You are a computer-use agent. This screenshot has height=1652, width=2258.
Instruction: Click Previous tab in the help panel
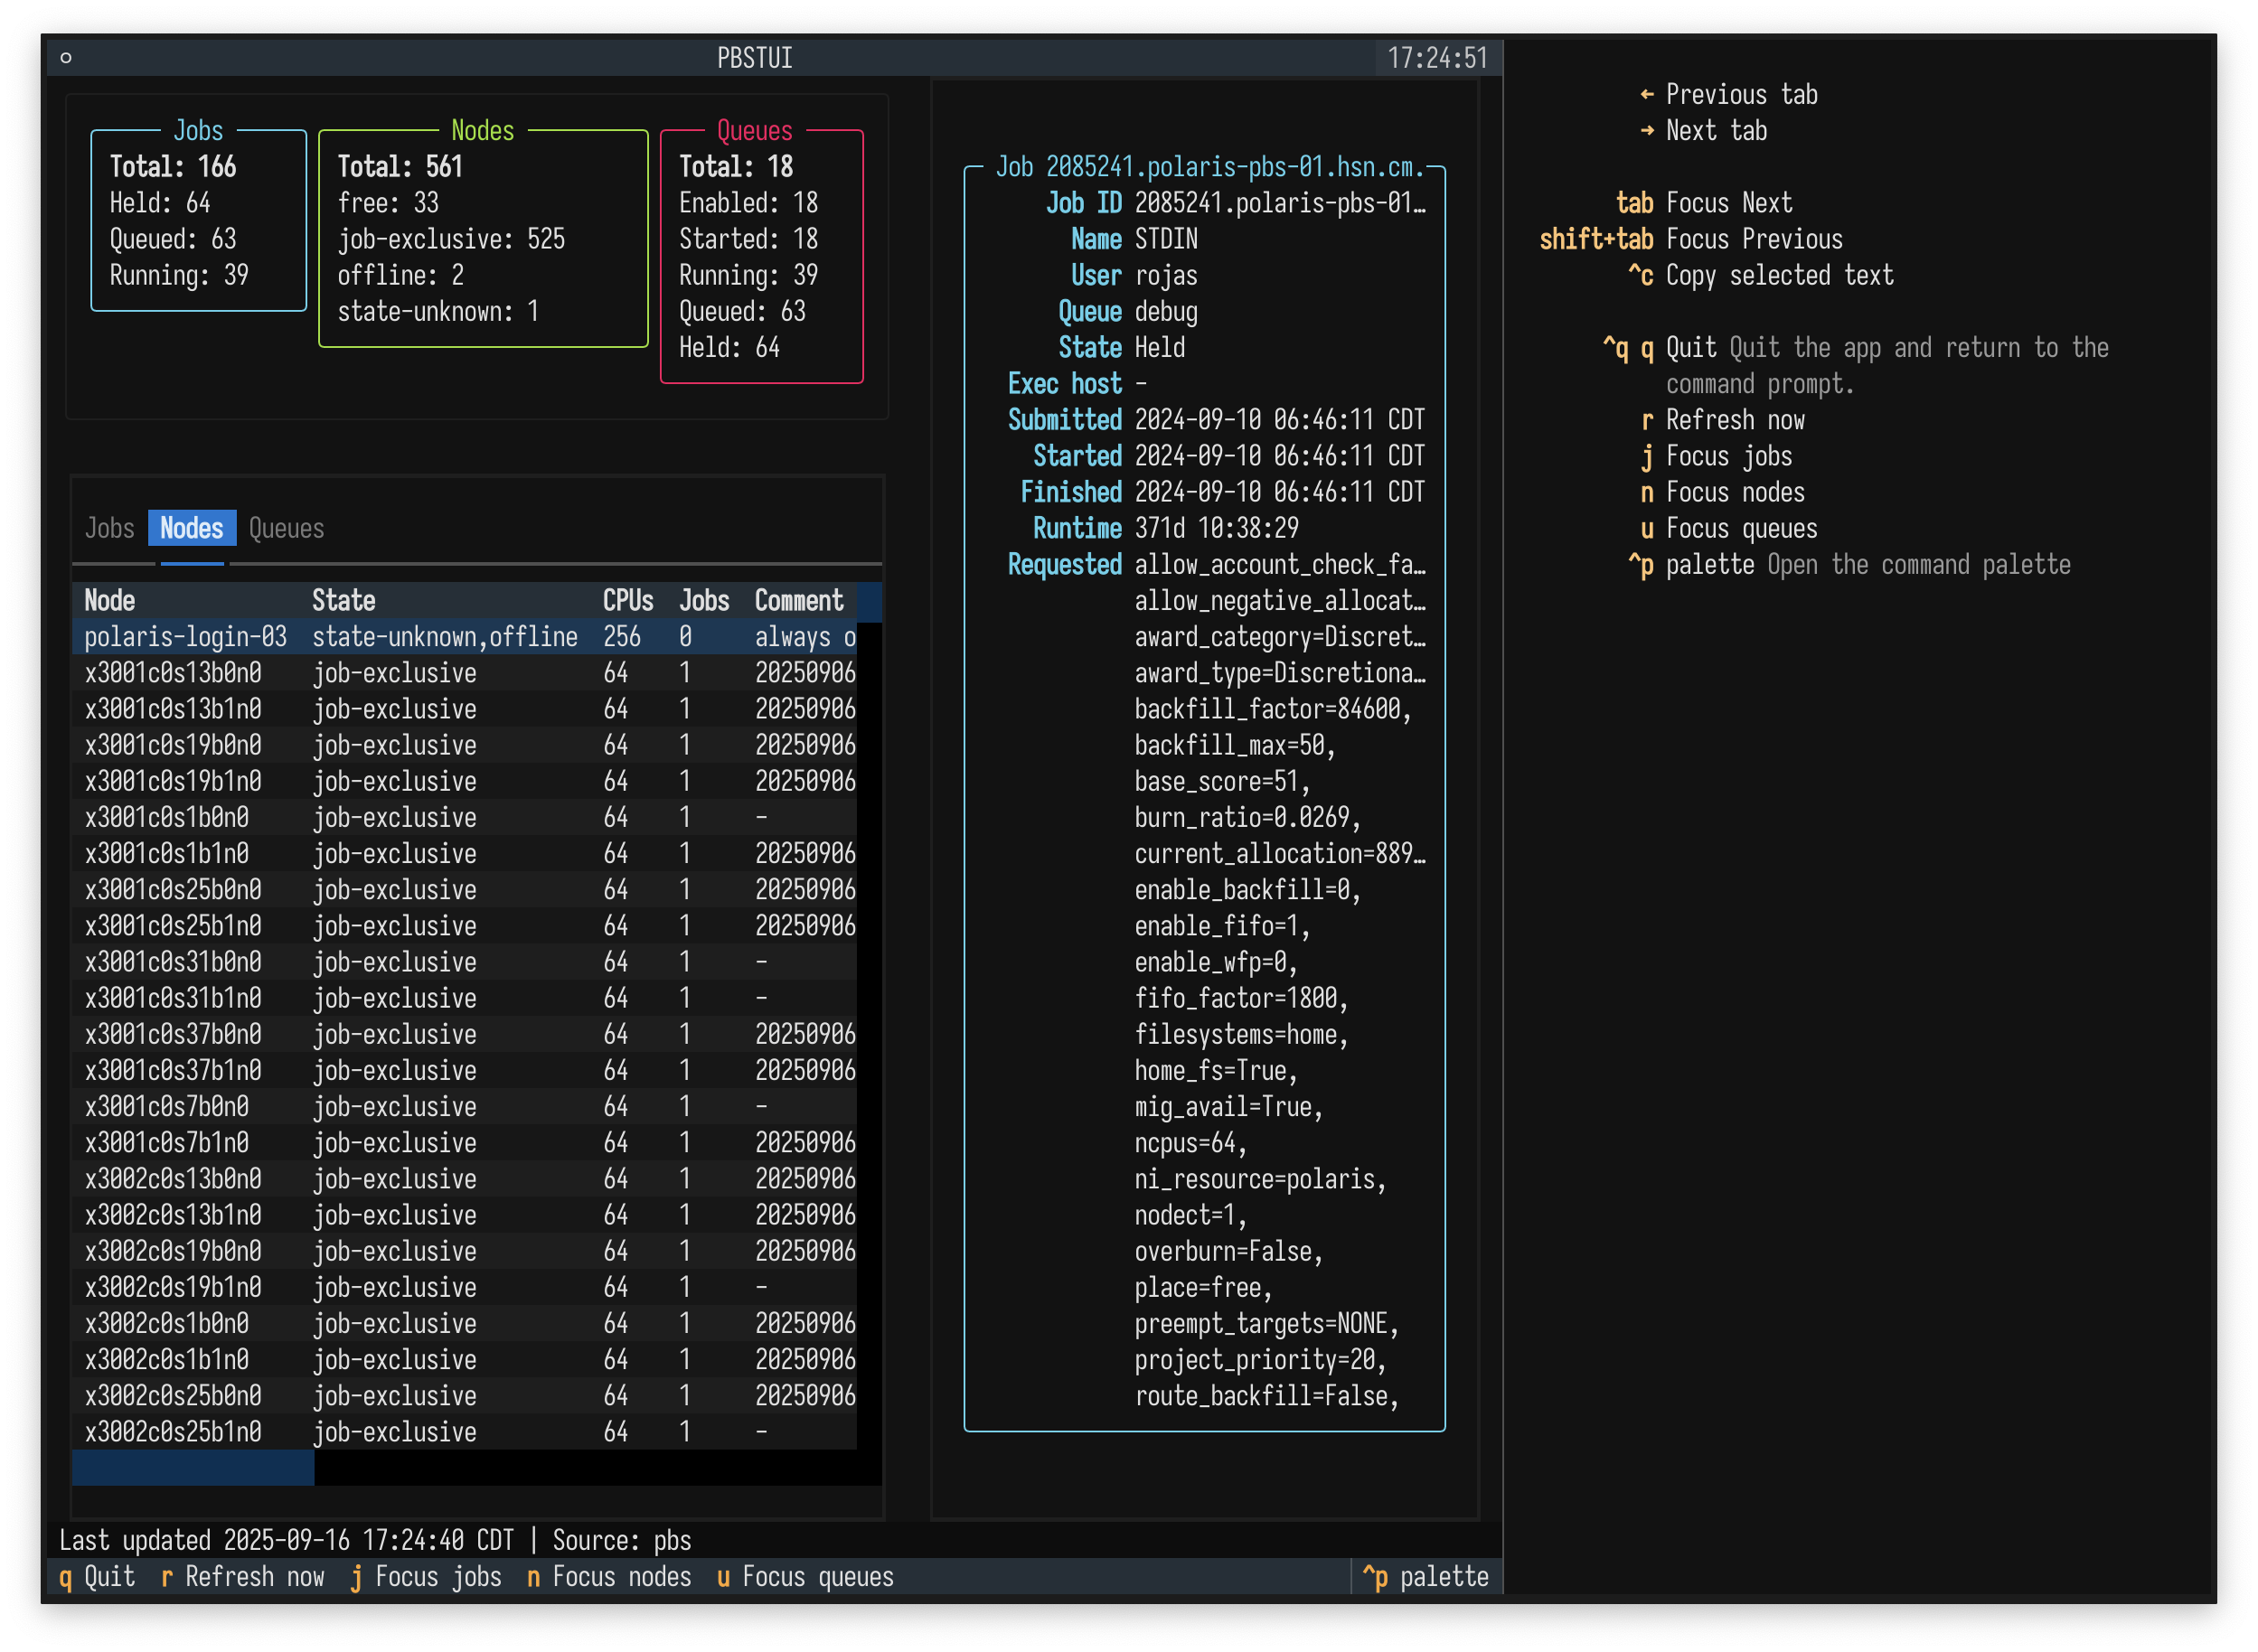[1742, 94]
